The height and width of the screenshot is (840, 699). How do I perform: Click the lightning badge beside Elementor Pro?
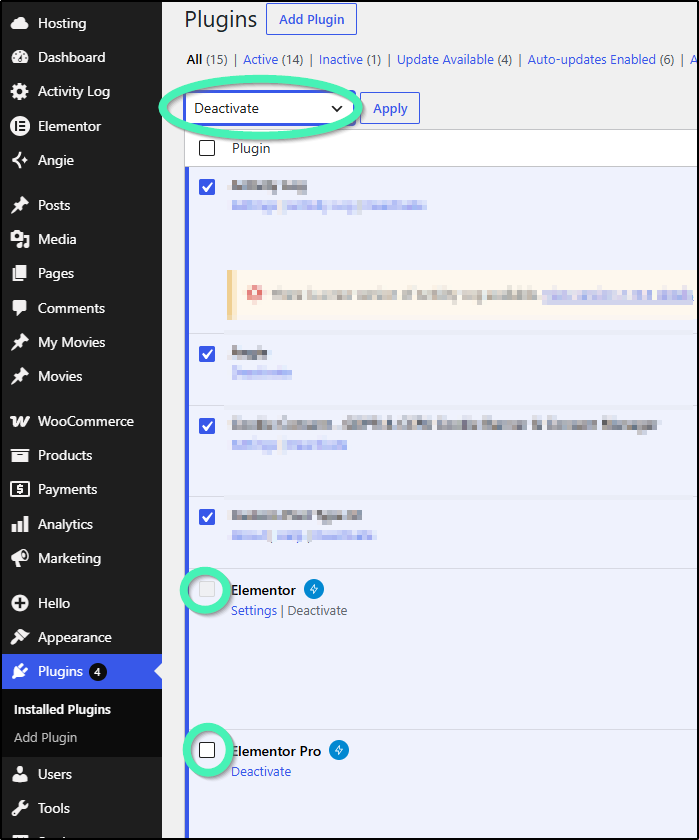pyautogui.click(x=339, y=750)
